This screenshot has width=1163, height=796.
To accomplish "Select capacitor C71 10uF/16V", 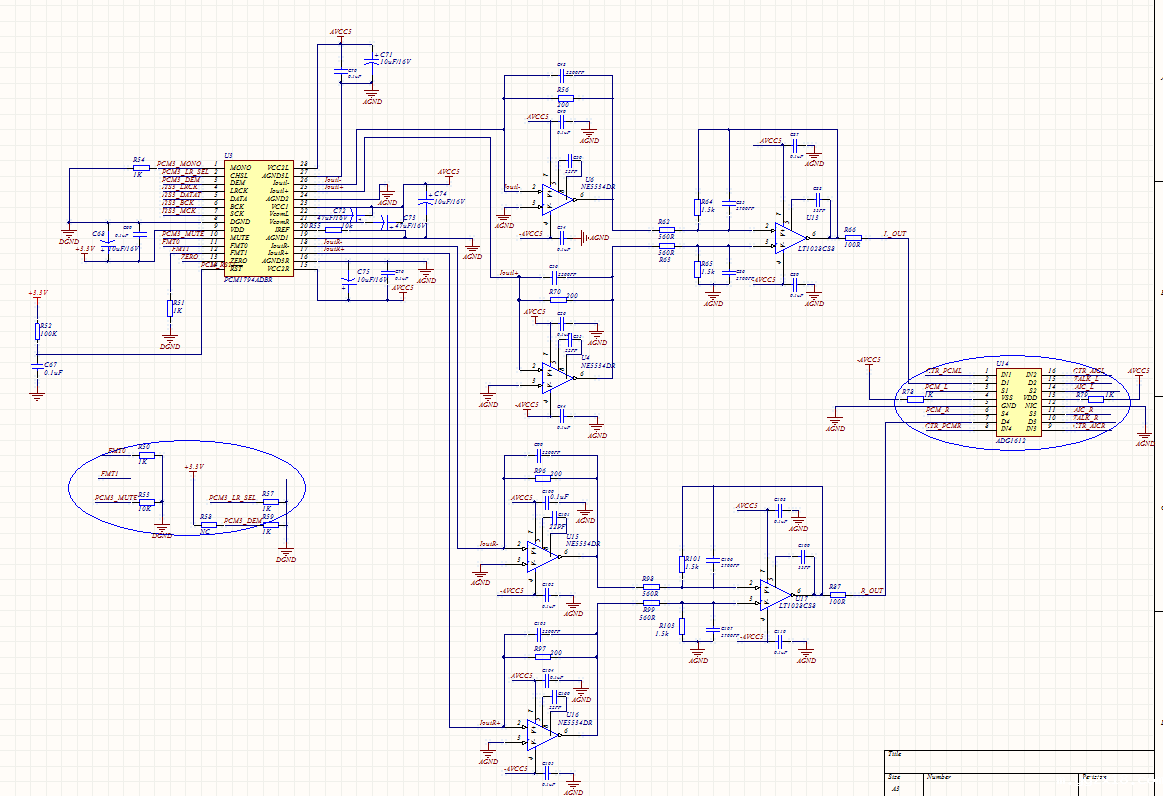I will [x=371, y=61].
